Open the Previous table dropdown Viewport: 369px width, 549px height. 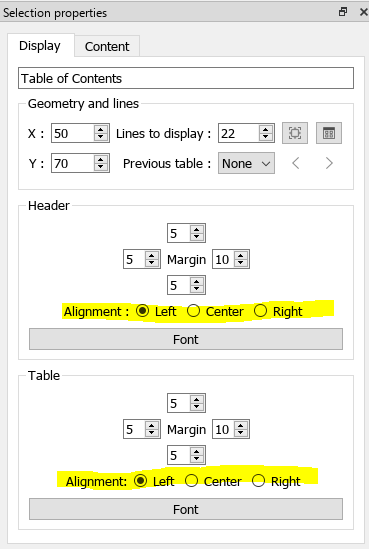246,163
